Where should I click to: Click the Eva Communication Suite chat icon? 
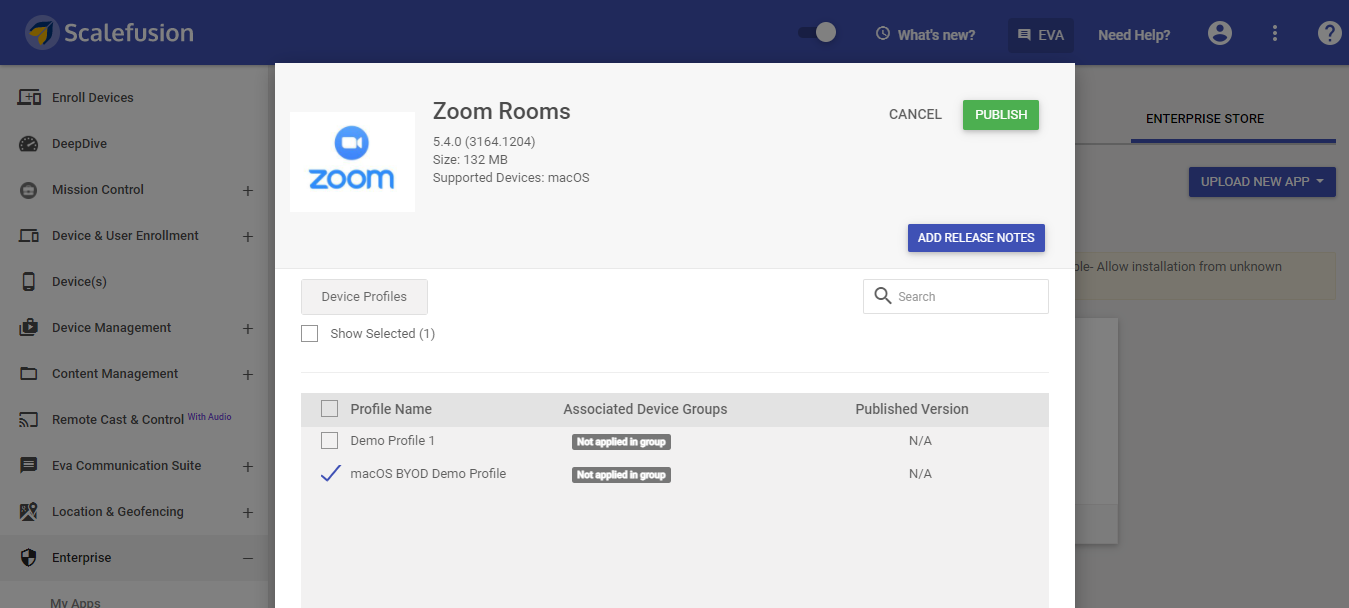29,466
